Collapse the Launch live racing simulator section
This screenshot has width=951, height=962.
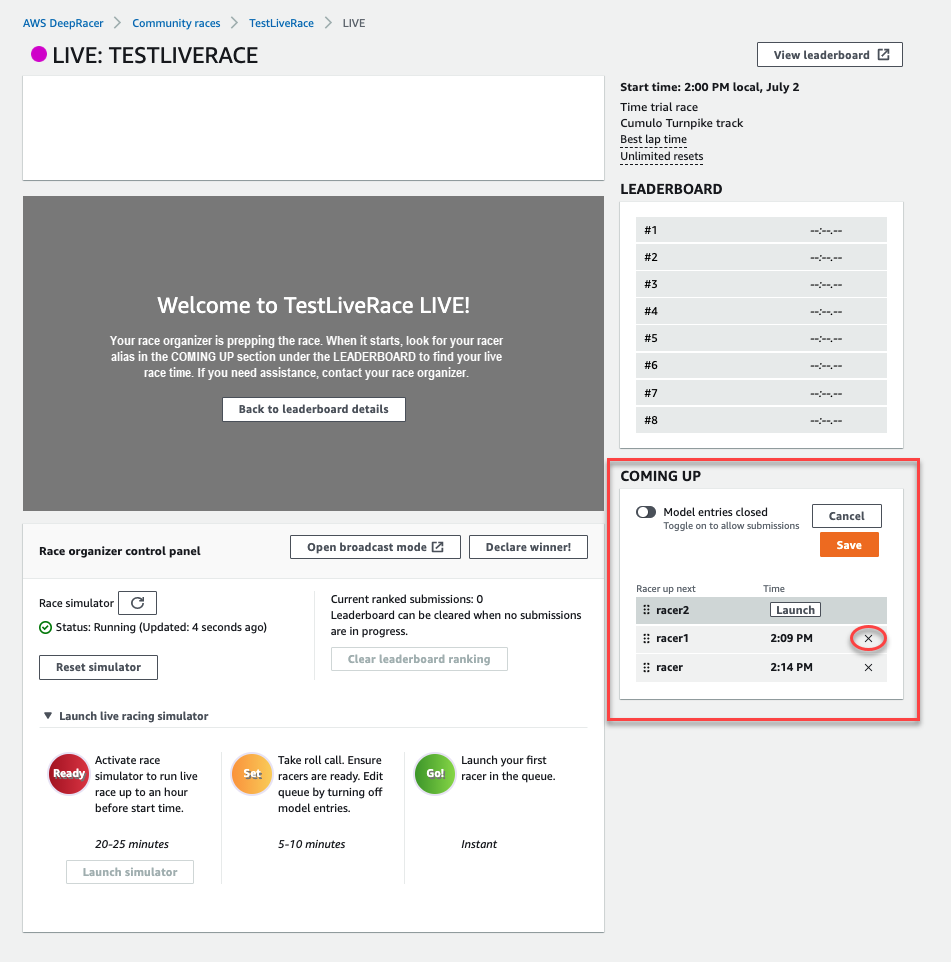click(x=48, y=716)
